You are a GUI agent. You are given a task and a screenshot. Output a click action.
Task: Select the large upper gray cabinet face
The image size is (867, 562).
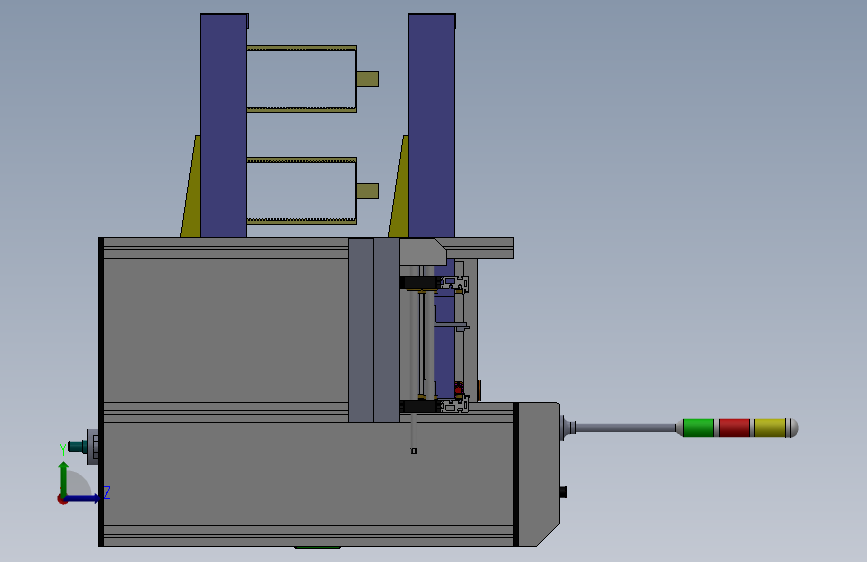[x=226, y=330]
